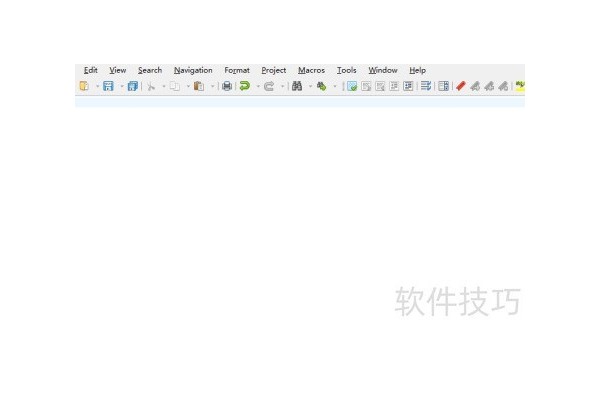This screenshot has width=600, height=400.
Task: Toggle bookmark with the red marker icon
Action: (461, 86)
